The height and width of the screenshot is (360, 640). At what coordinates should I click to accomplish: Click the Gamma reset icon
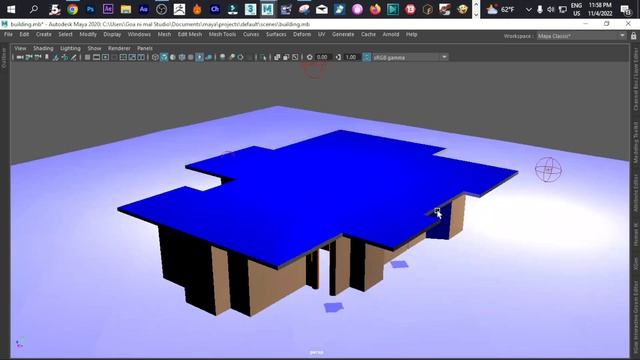[338, 58]
